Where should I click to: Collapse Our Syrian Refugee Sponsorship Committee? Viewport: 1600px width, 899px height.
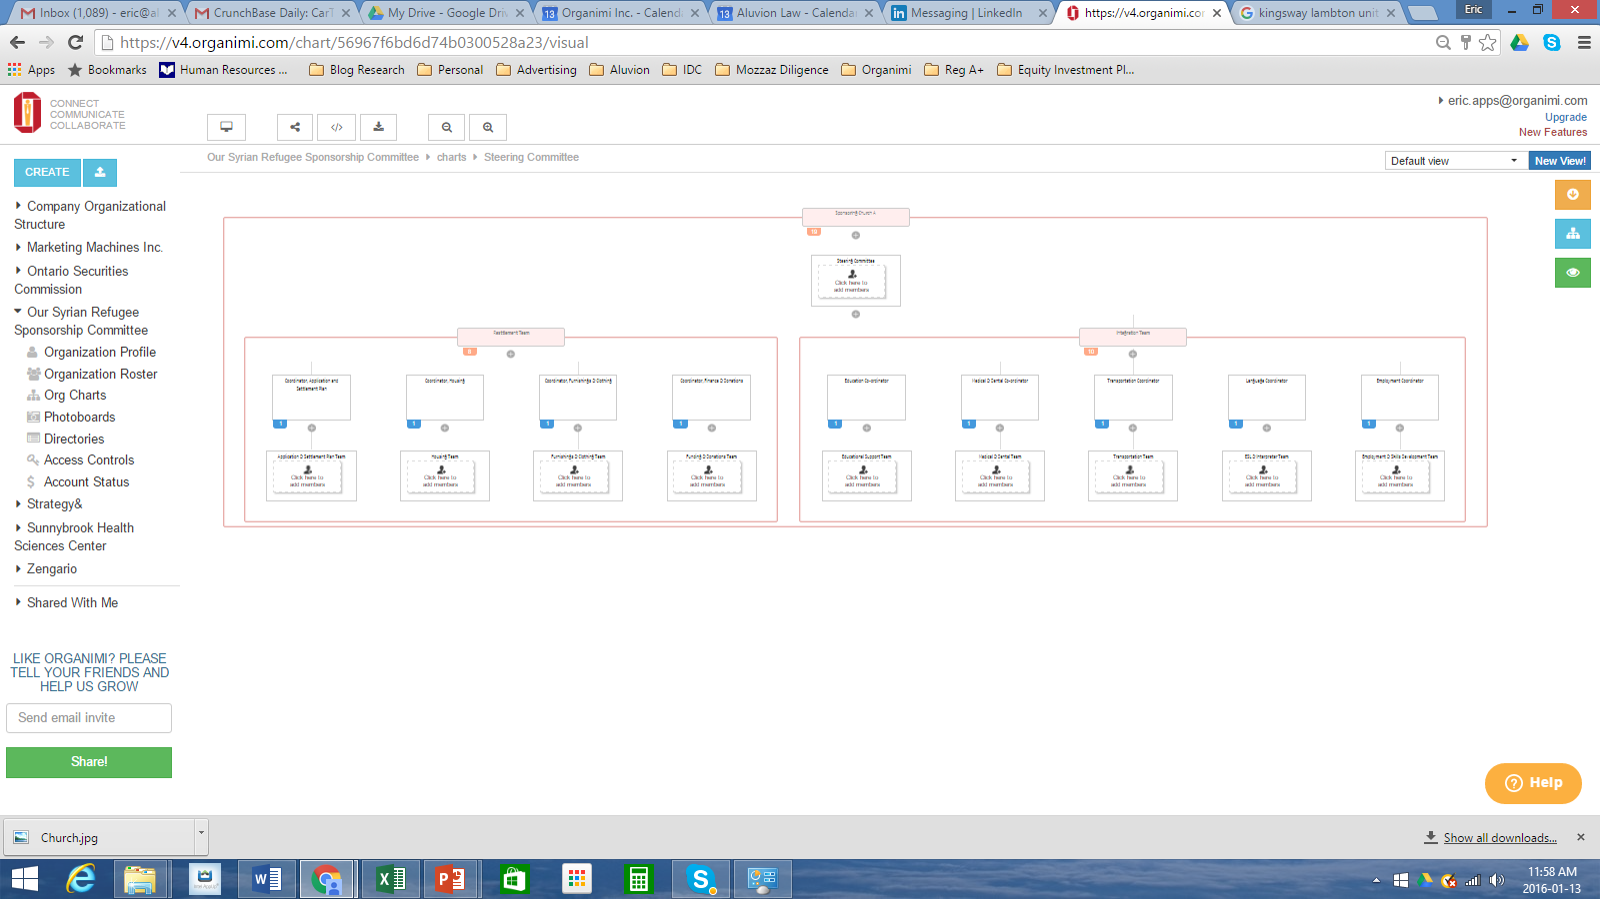18,312
